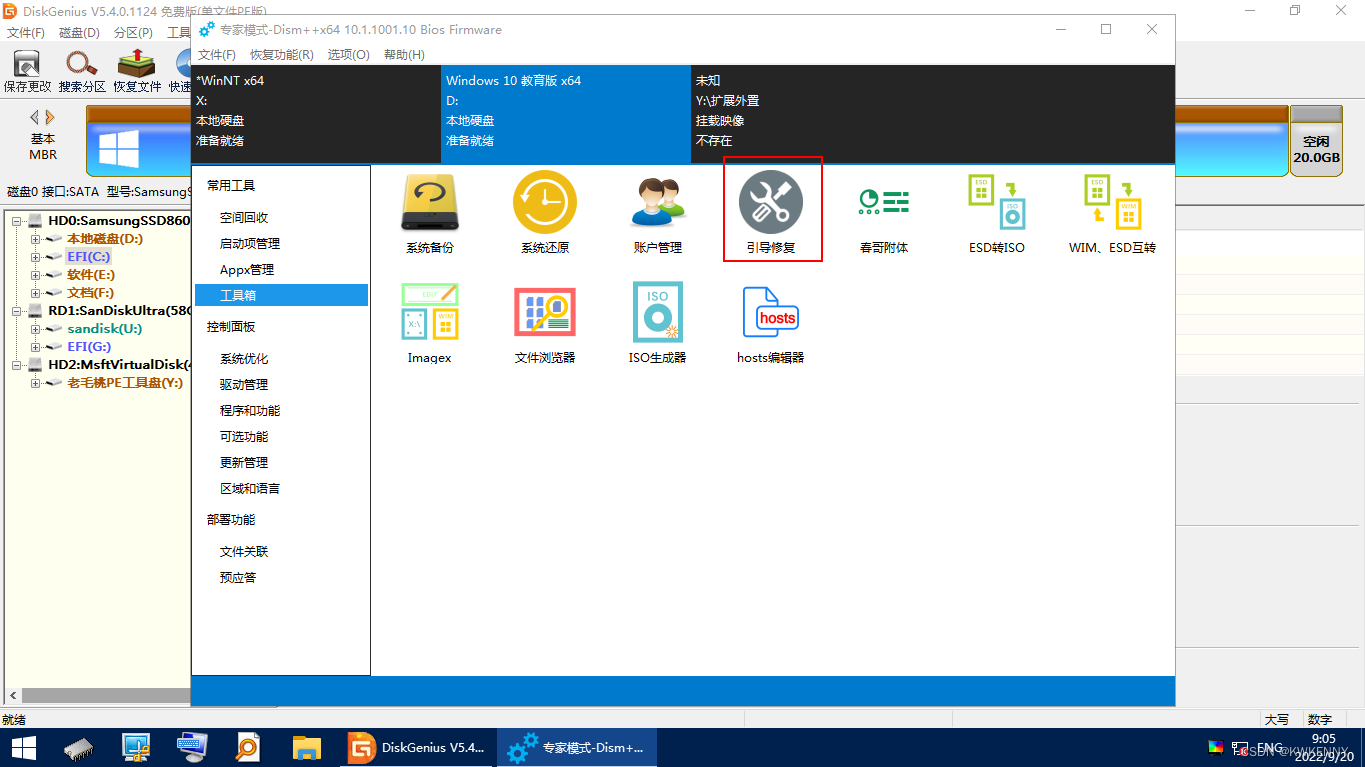Open the 系统还原 restore tool

tap(545, 213)
